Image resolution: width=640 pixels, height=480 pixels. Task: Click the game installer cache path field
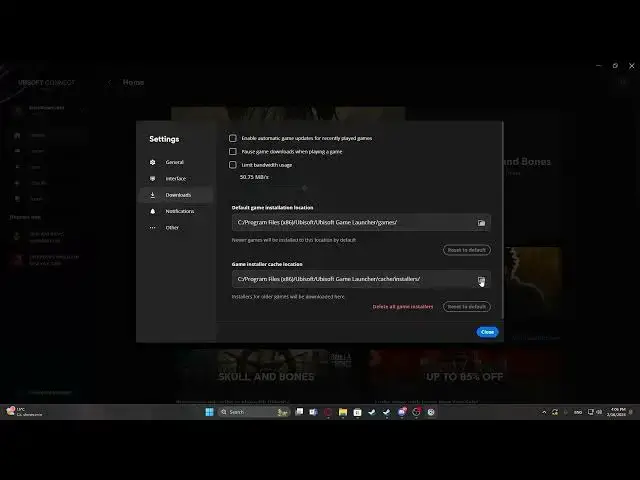[x=361, y=279]
